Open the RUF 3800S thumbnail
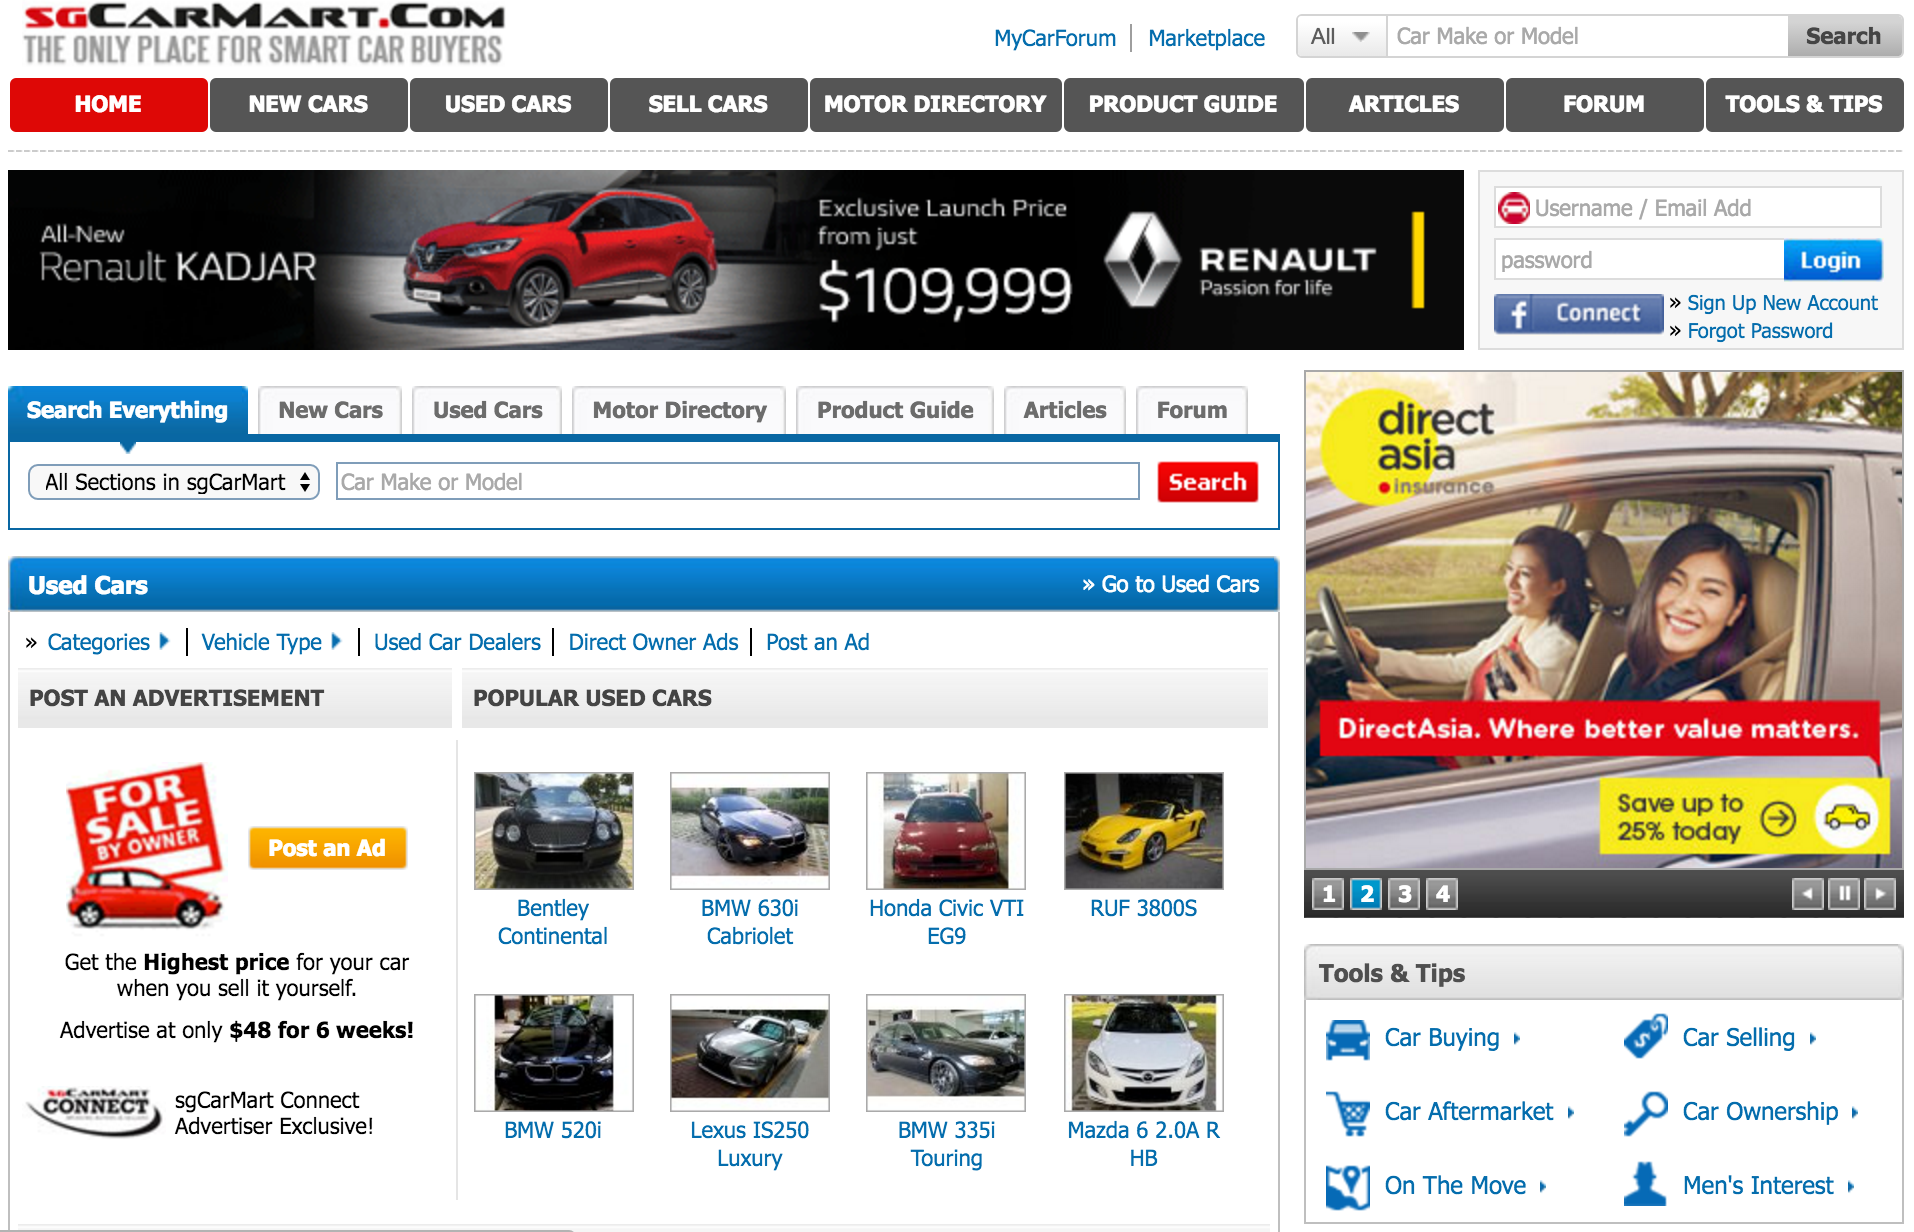This screenshot has height=1232, width=1914. (1144, 831)
